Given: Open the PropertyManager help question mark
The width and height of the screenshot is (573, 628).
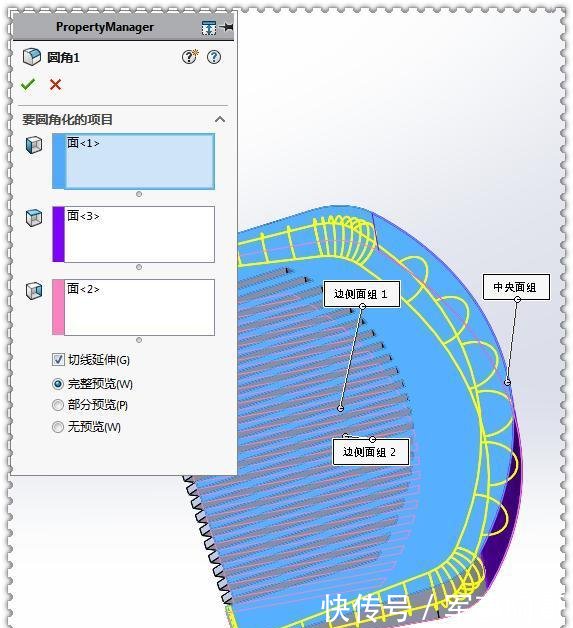Looking at the screenshot, I should 214,57.
